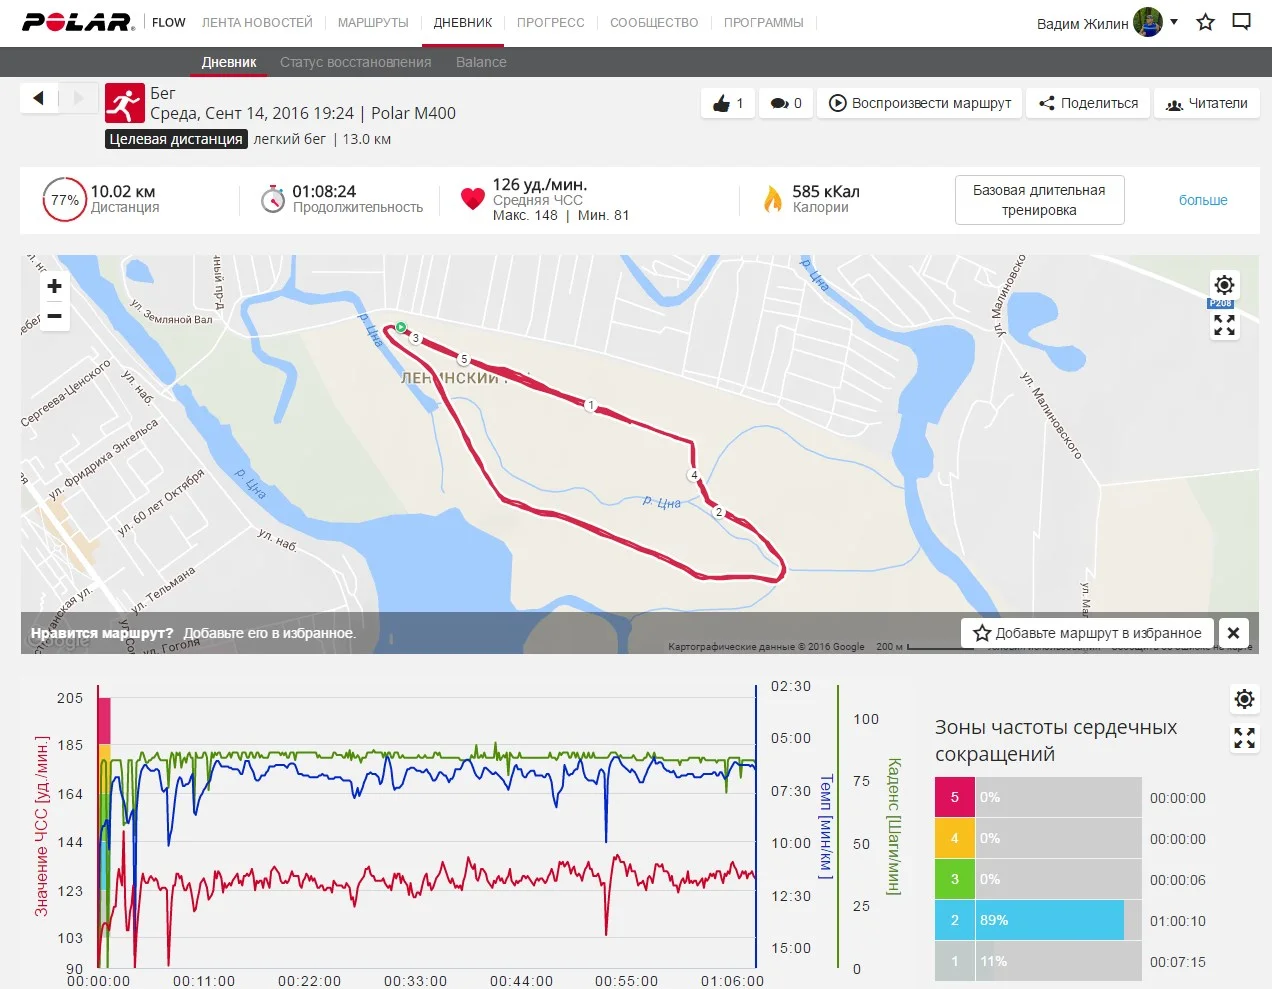Click the Polar logo

[78, 22]
